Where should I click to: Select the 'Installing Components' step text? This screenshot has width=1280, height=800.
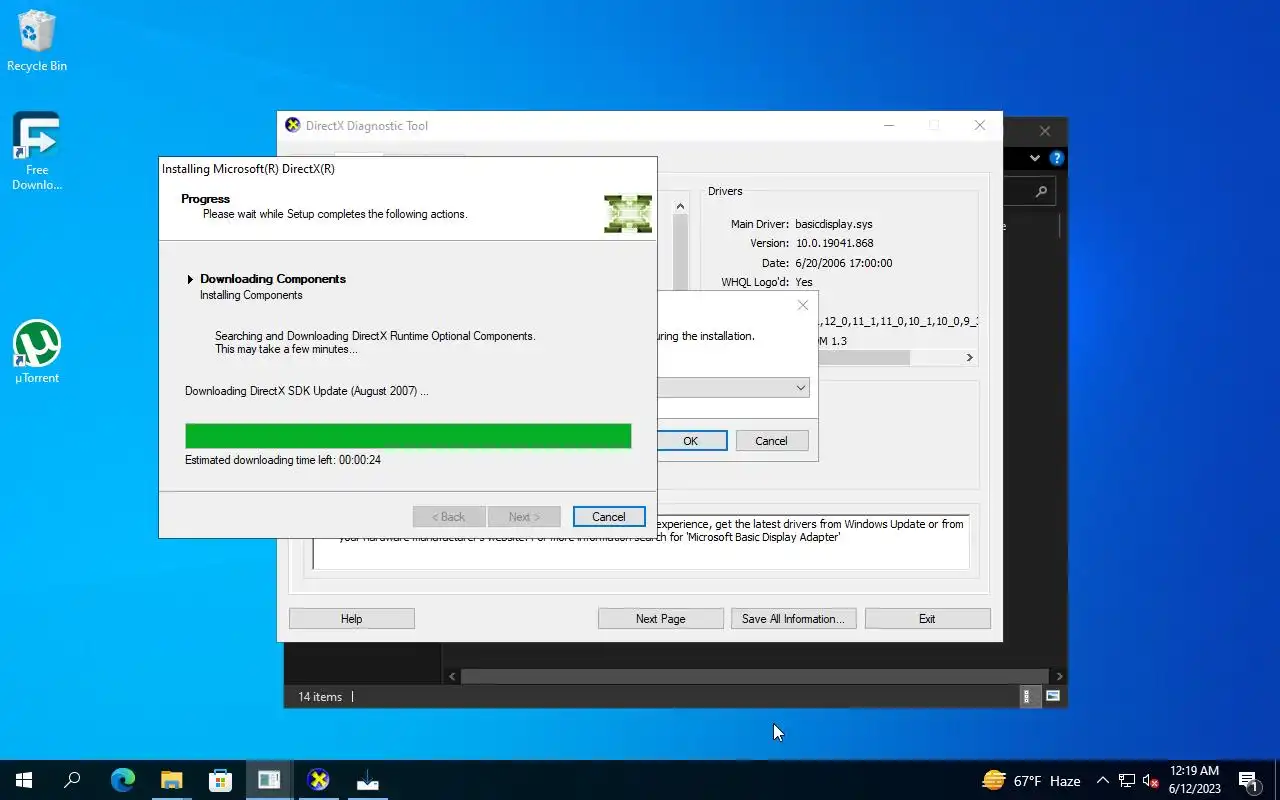(251, 295)
